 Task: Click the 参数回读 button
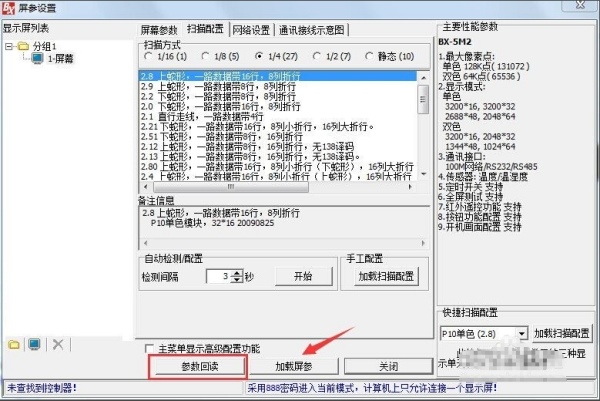[199, 366]
